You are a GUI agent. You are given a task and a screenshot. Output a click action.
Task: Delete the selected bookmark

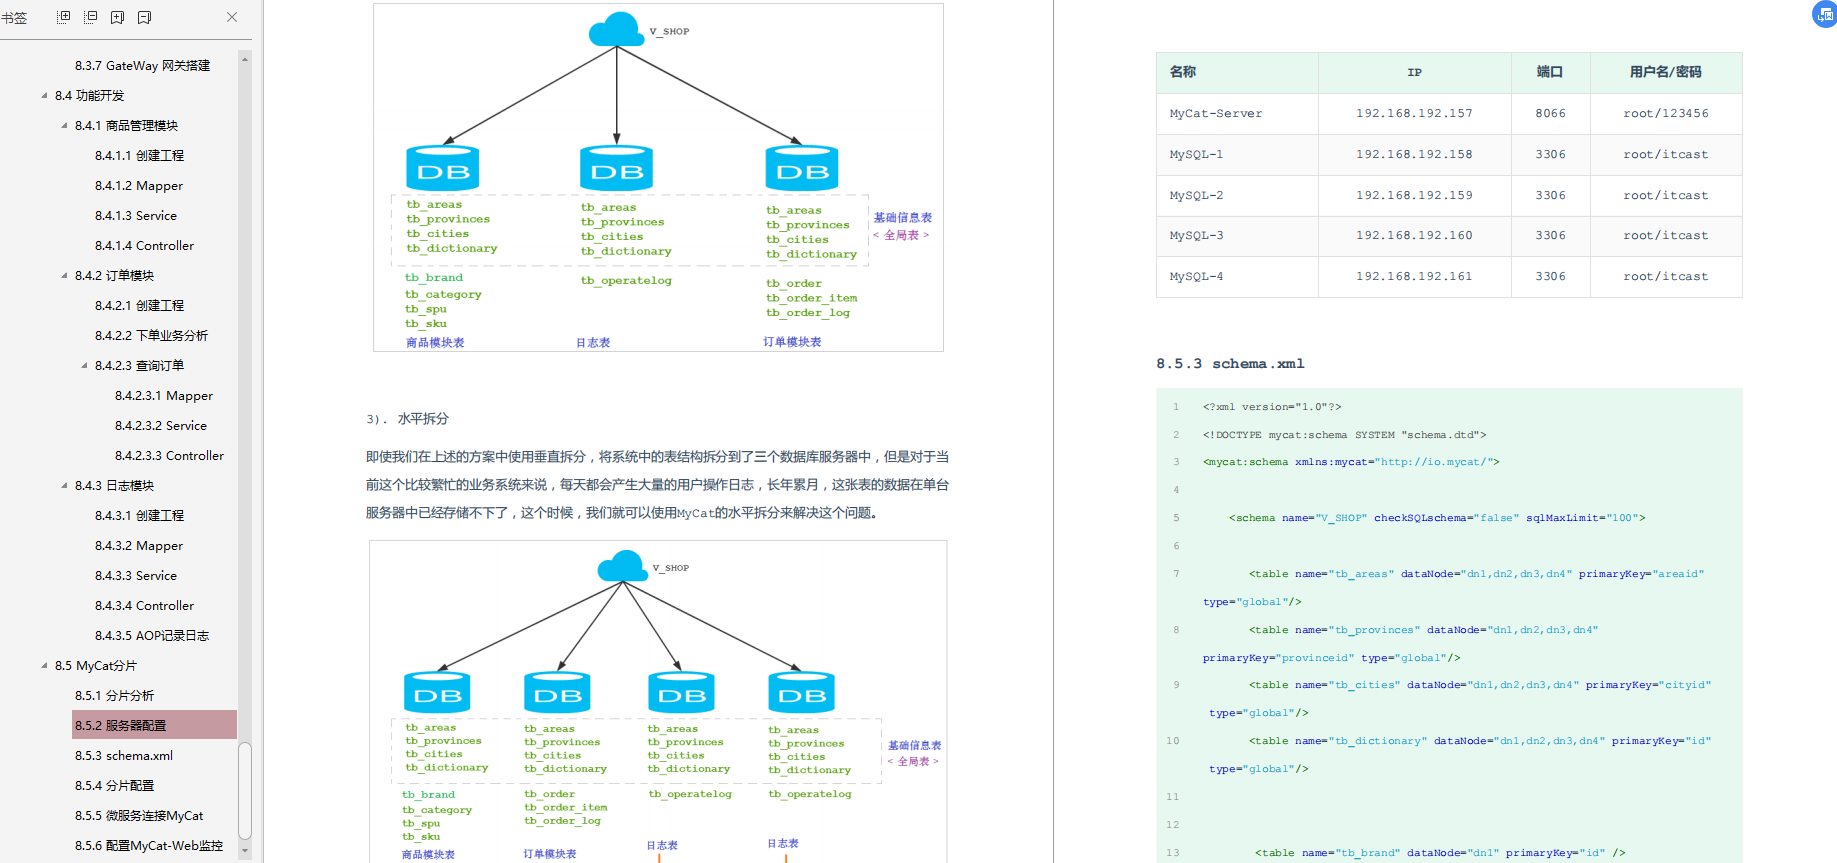[144, 17]
